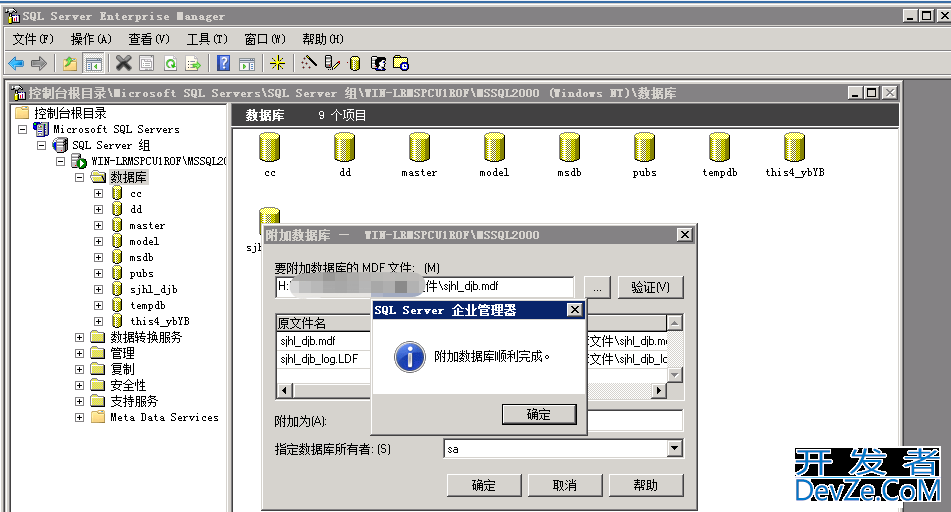Click the file list's horizontal scrollbar right arrow
The height and width of the screenshot is (512, 951).
659,391
